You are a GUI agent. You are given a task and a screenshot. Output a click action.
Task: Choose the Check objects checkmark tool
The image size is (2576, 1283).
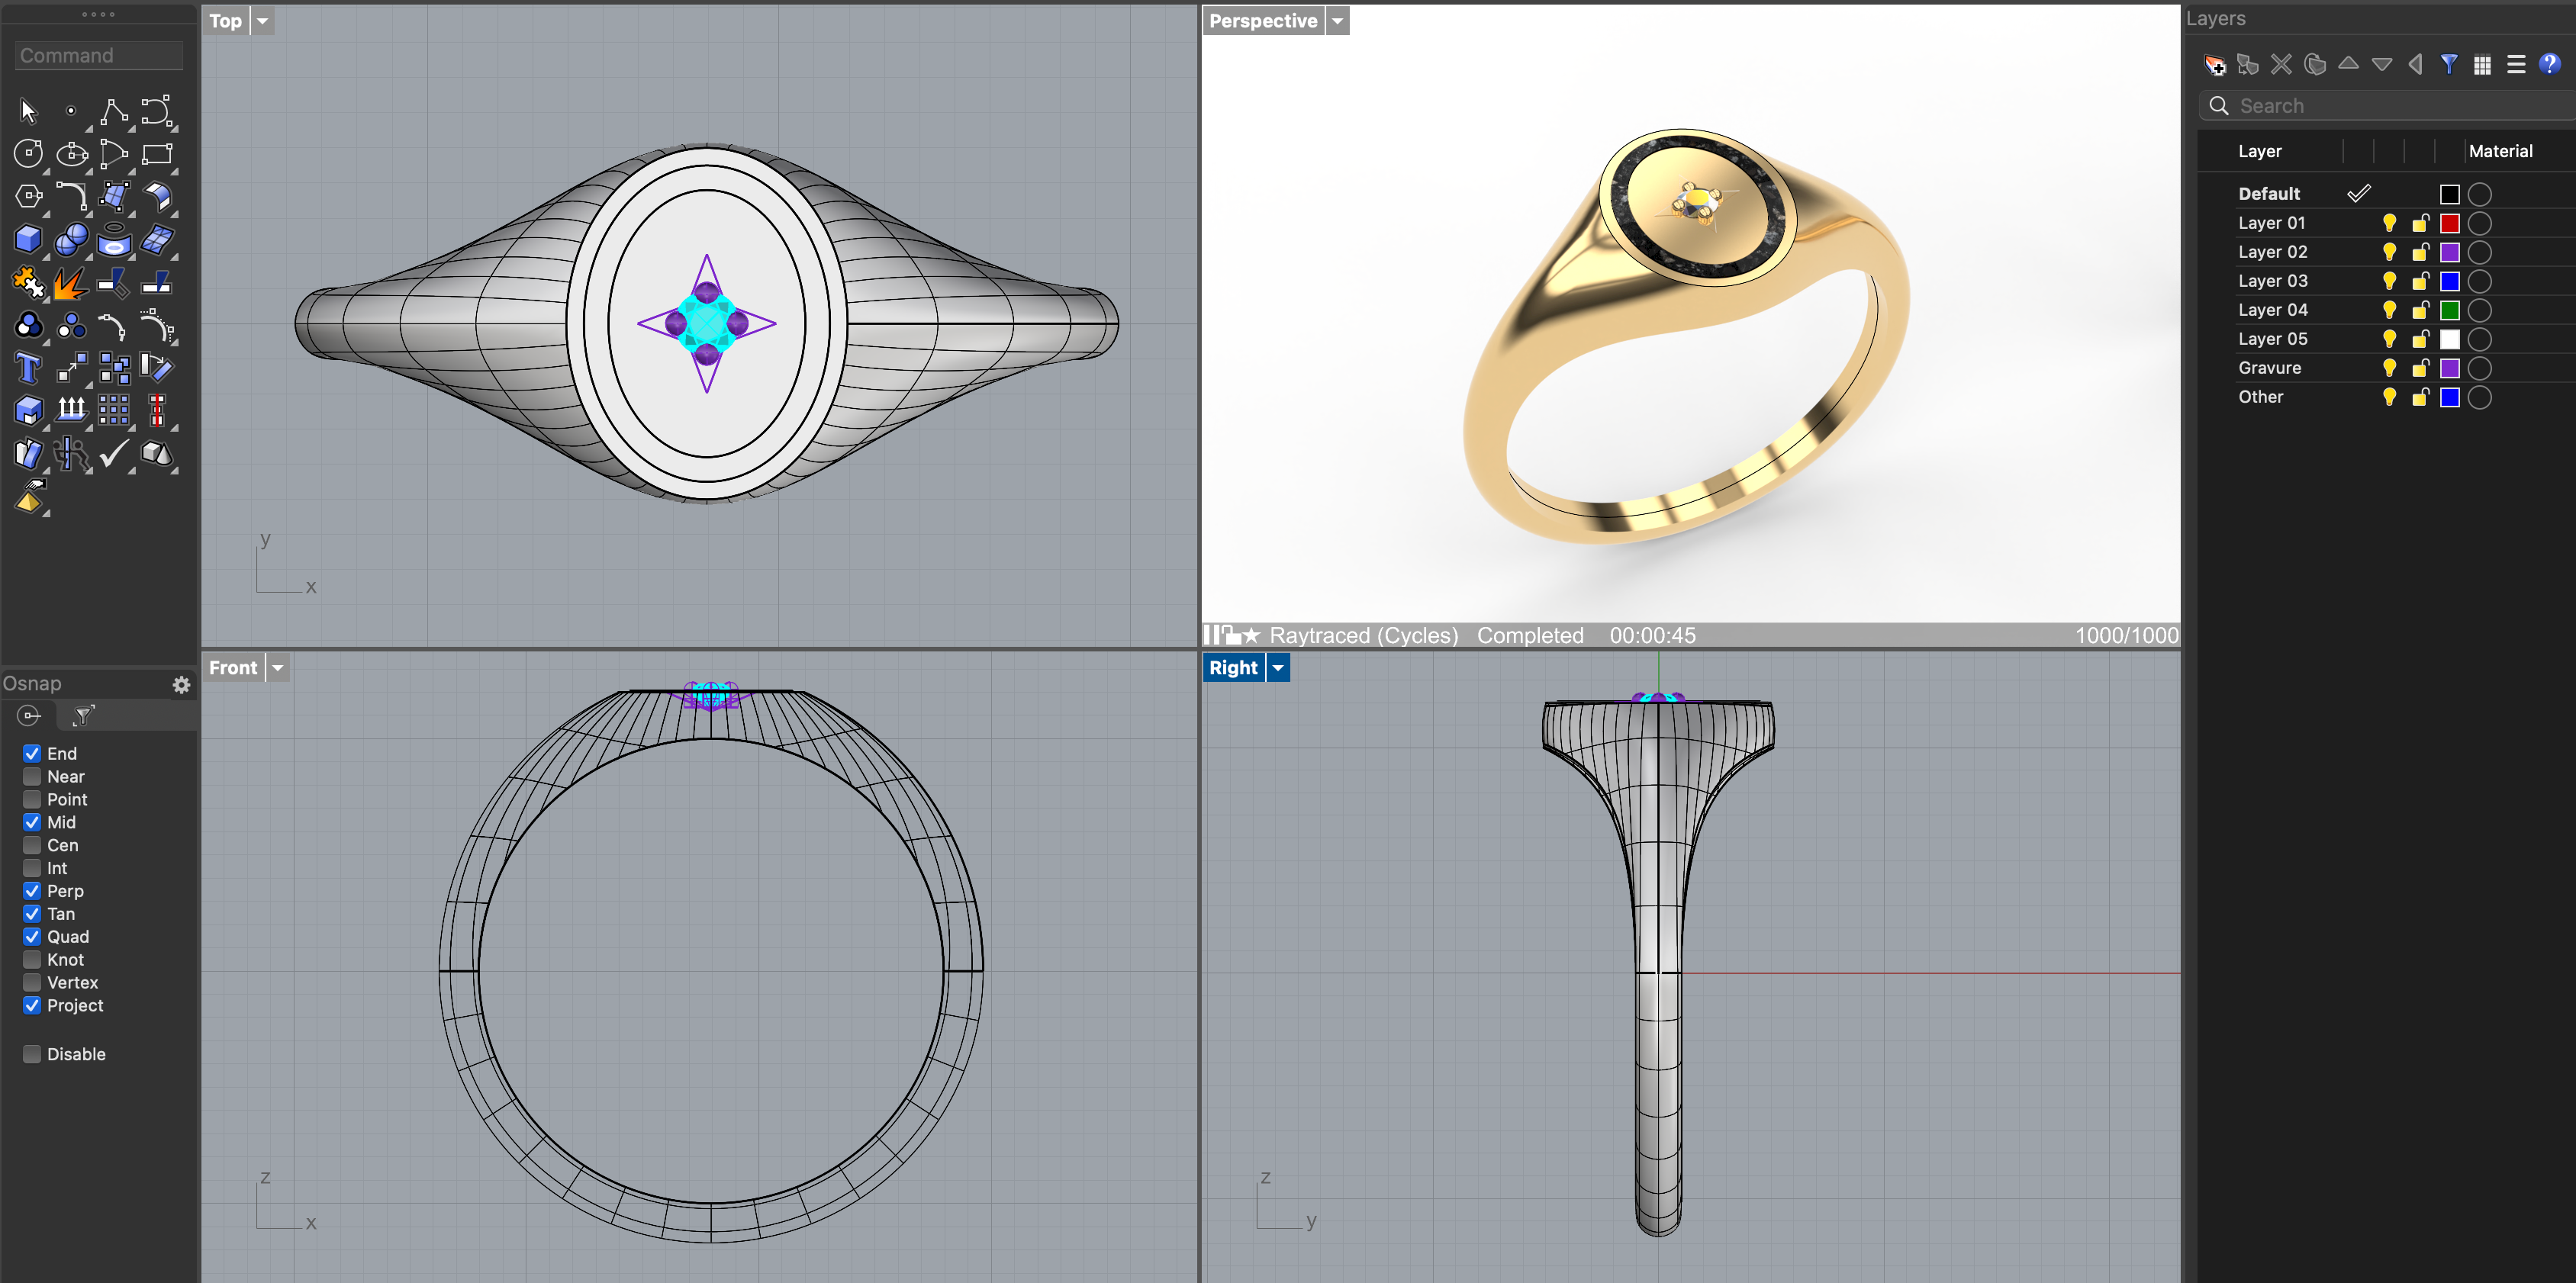pos(114,453)
